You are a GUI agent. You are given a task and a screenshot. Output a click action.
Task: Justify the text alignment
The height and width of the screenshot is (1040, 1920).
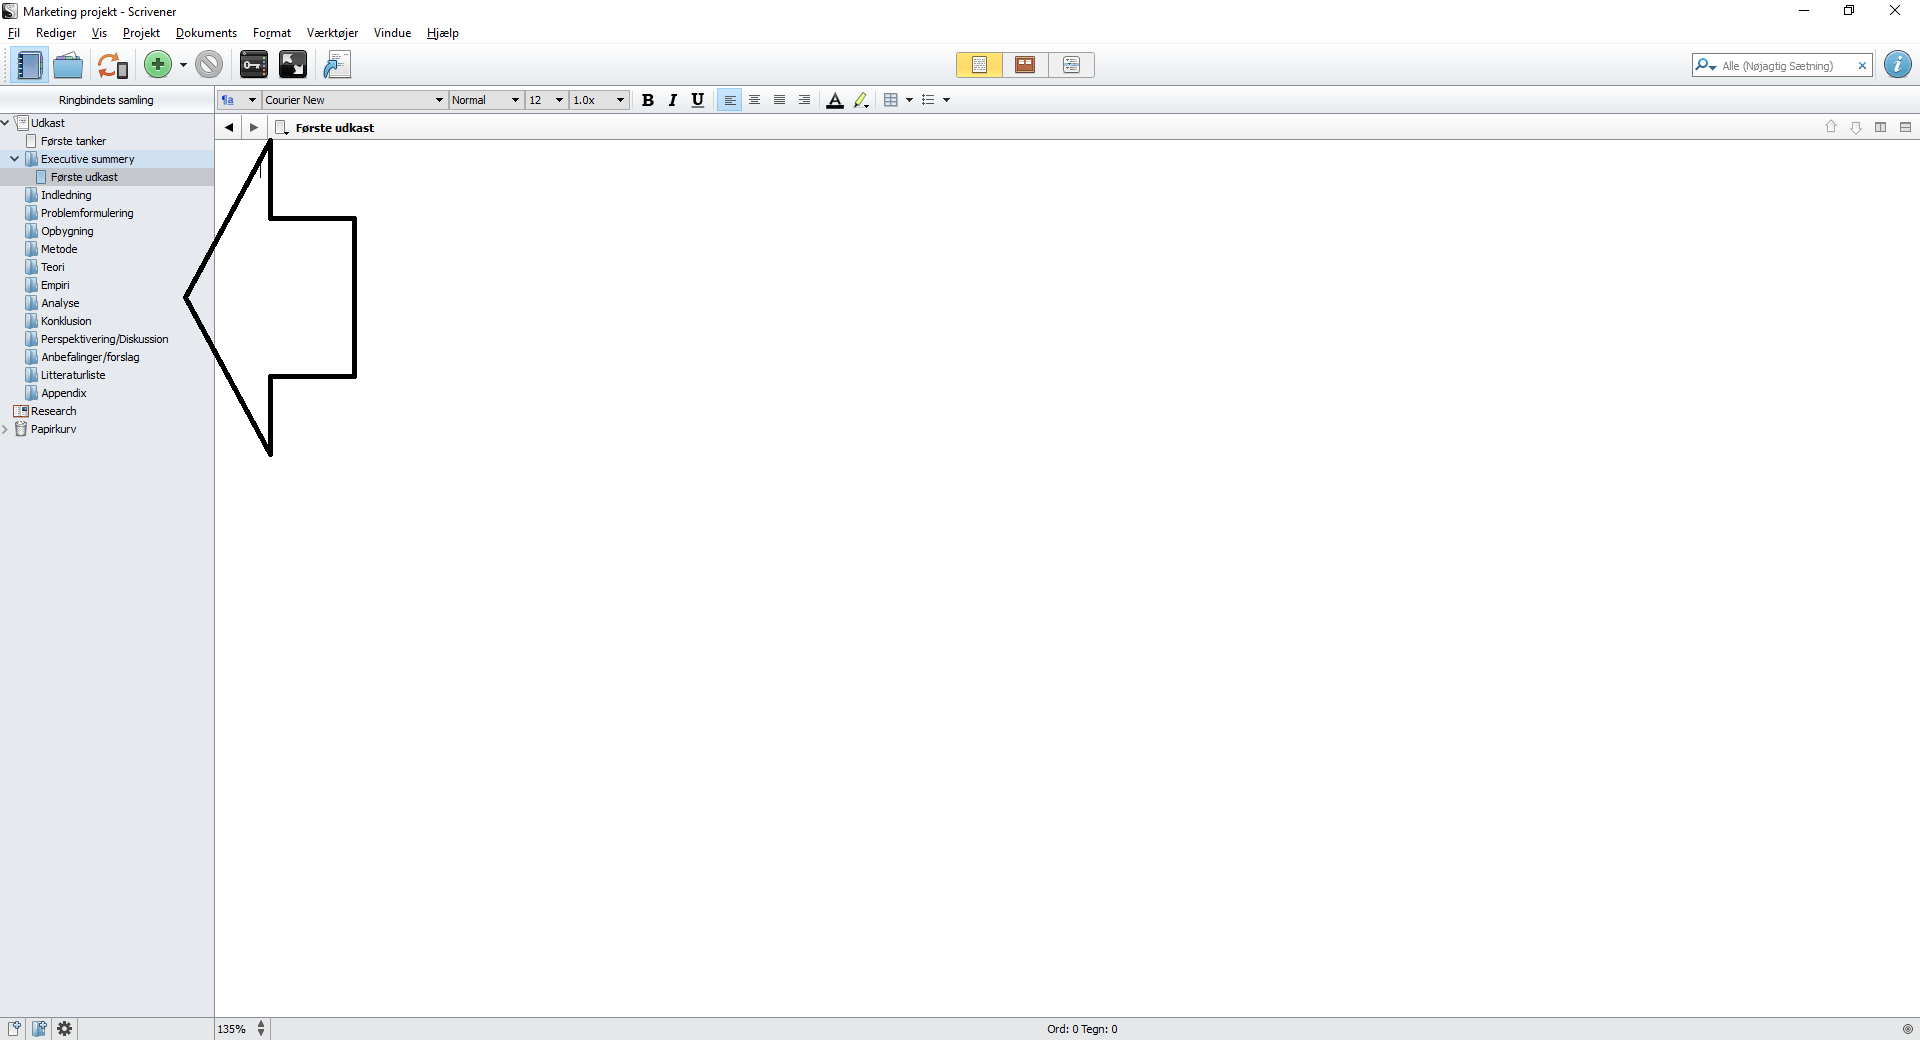[x=780, y=100]
